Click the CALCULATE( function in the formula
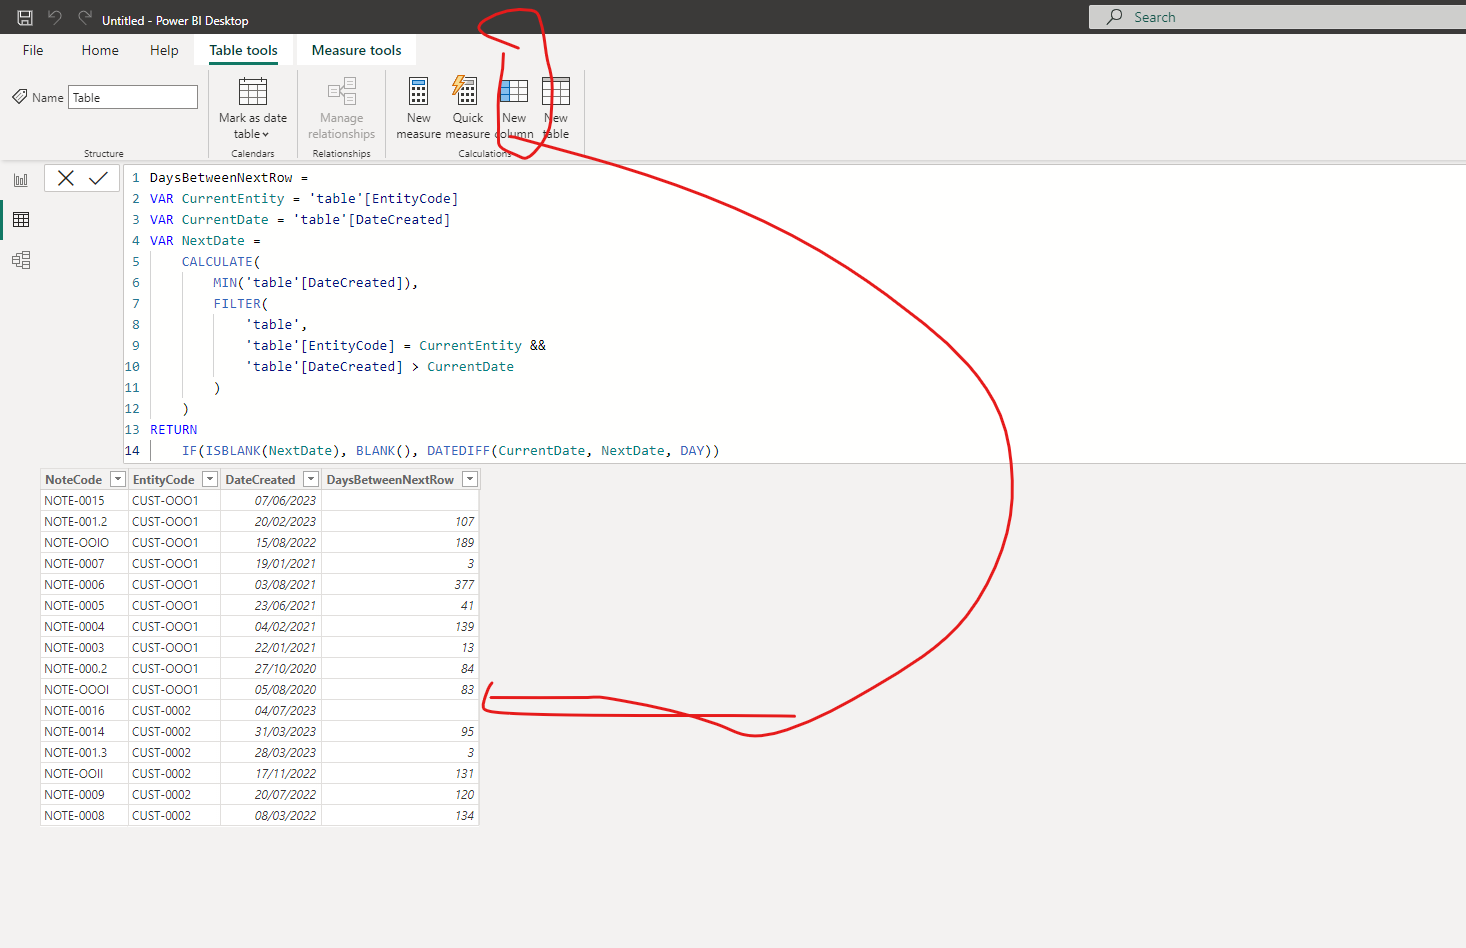This screenshot has width=1466, height=948. click(x=221, y=262)
